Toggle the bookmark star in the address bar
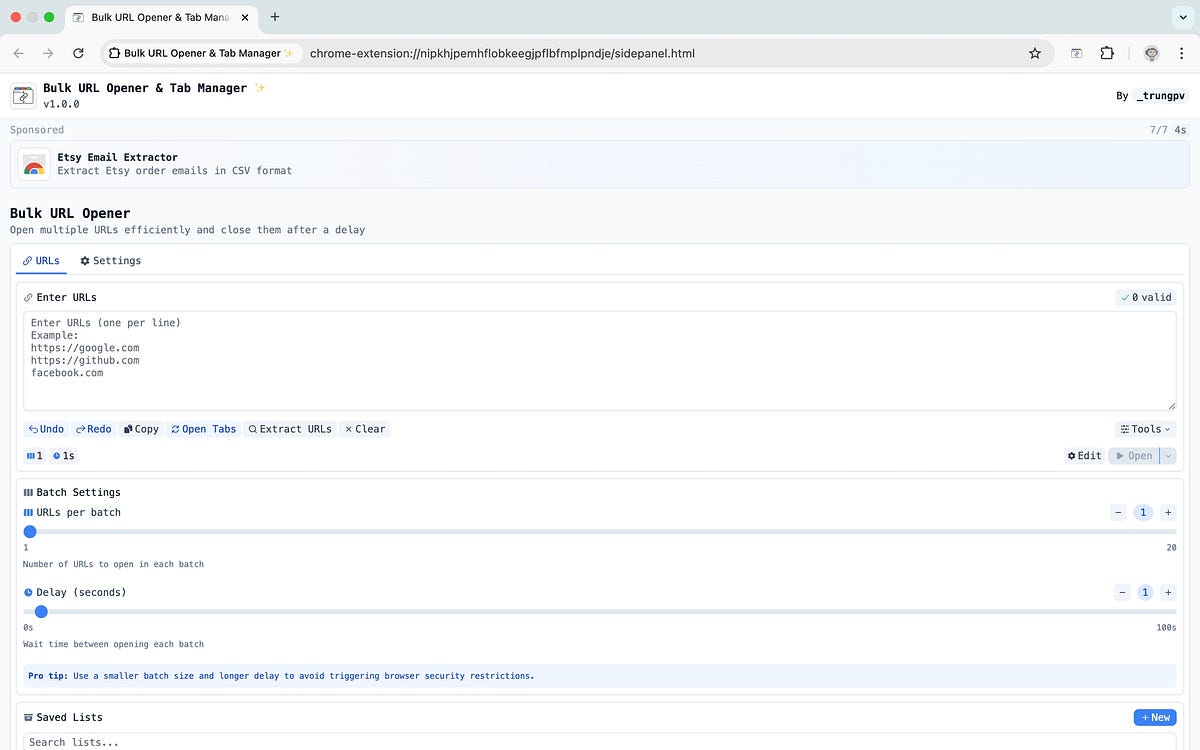The height and width of the screenshot is (750, 1200). [x=1035, y=53]
